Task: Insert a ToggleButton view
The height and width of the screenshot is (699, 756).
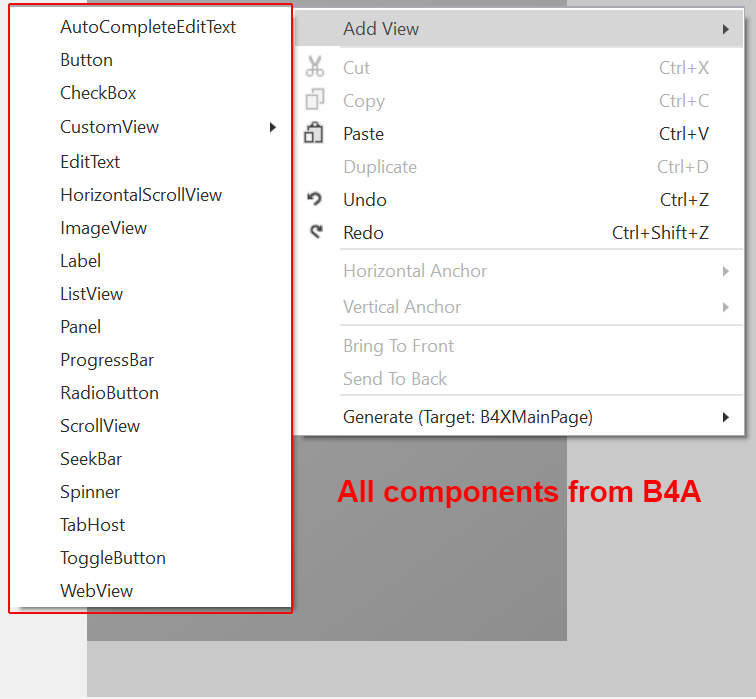Action: pyautogui.click(x=113, y=558)
